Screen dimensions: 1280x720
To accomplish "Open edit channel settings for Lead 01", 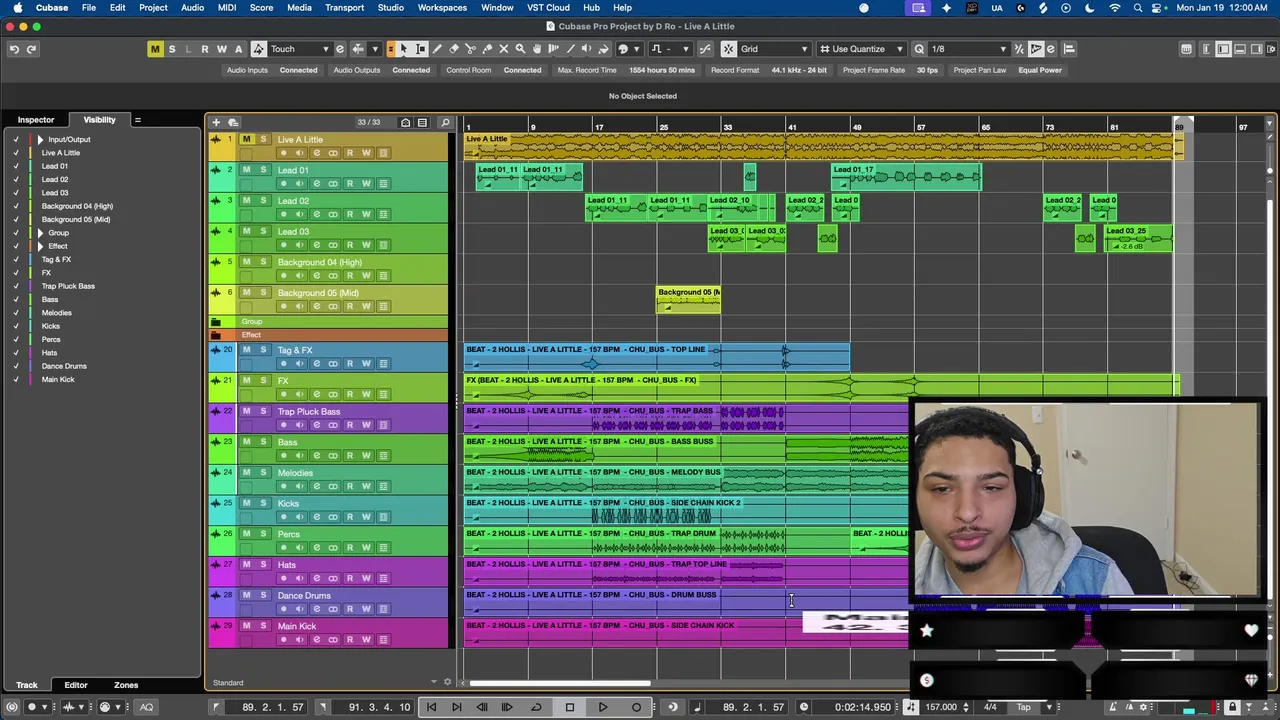I will pos(316,183).
